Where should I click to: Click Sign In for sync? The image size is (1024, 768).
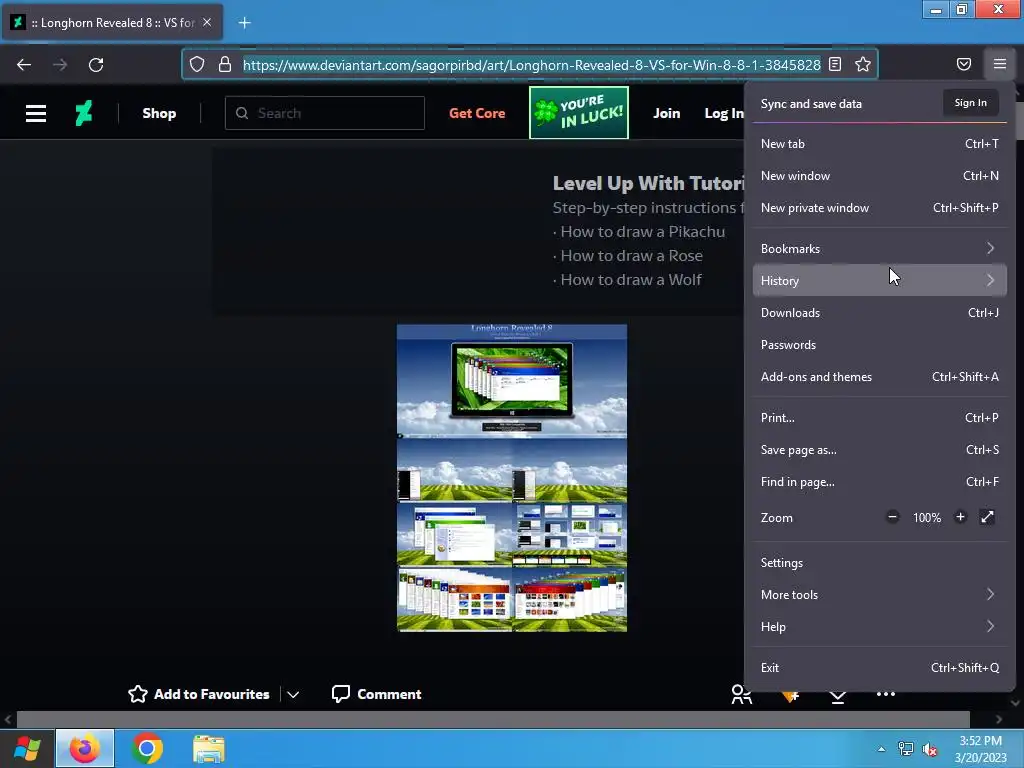970,103
